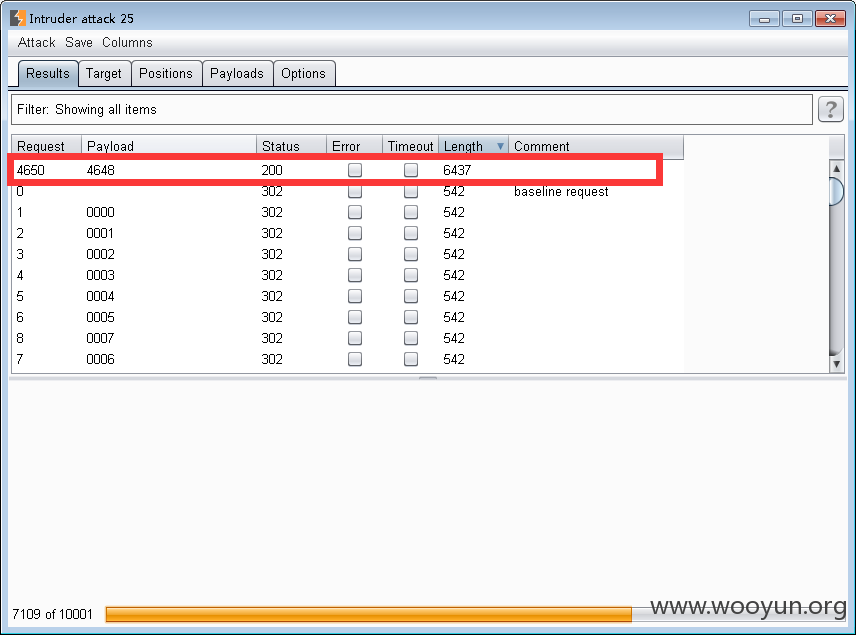Click the '7109 of 10001' progress text
Screen dimensions: 856x635
[52, 614]
